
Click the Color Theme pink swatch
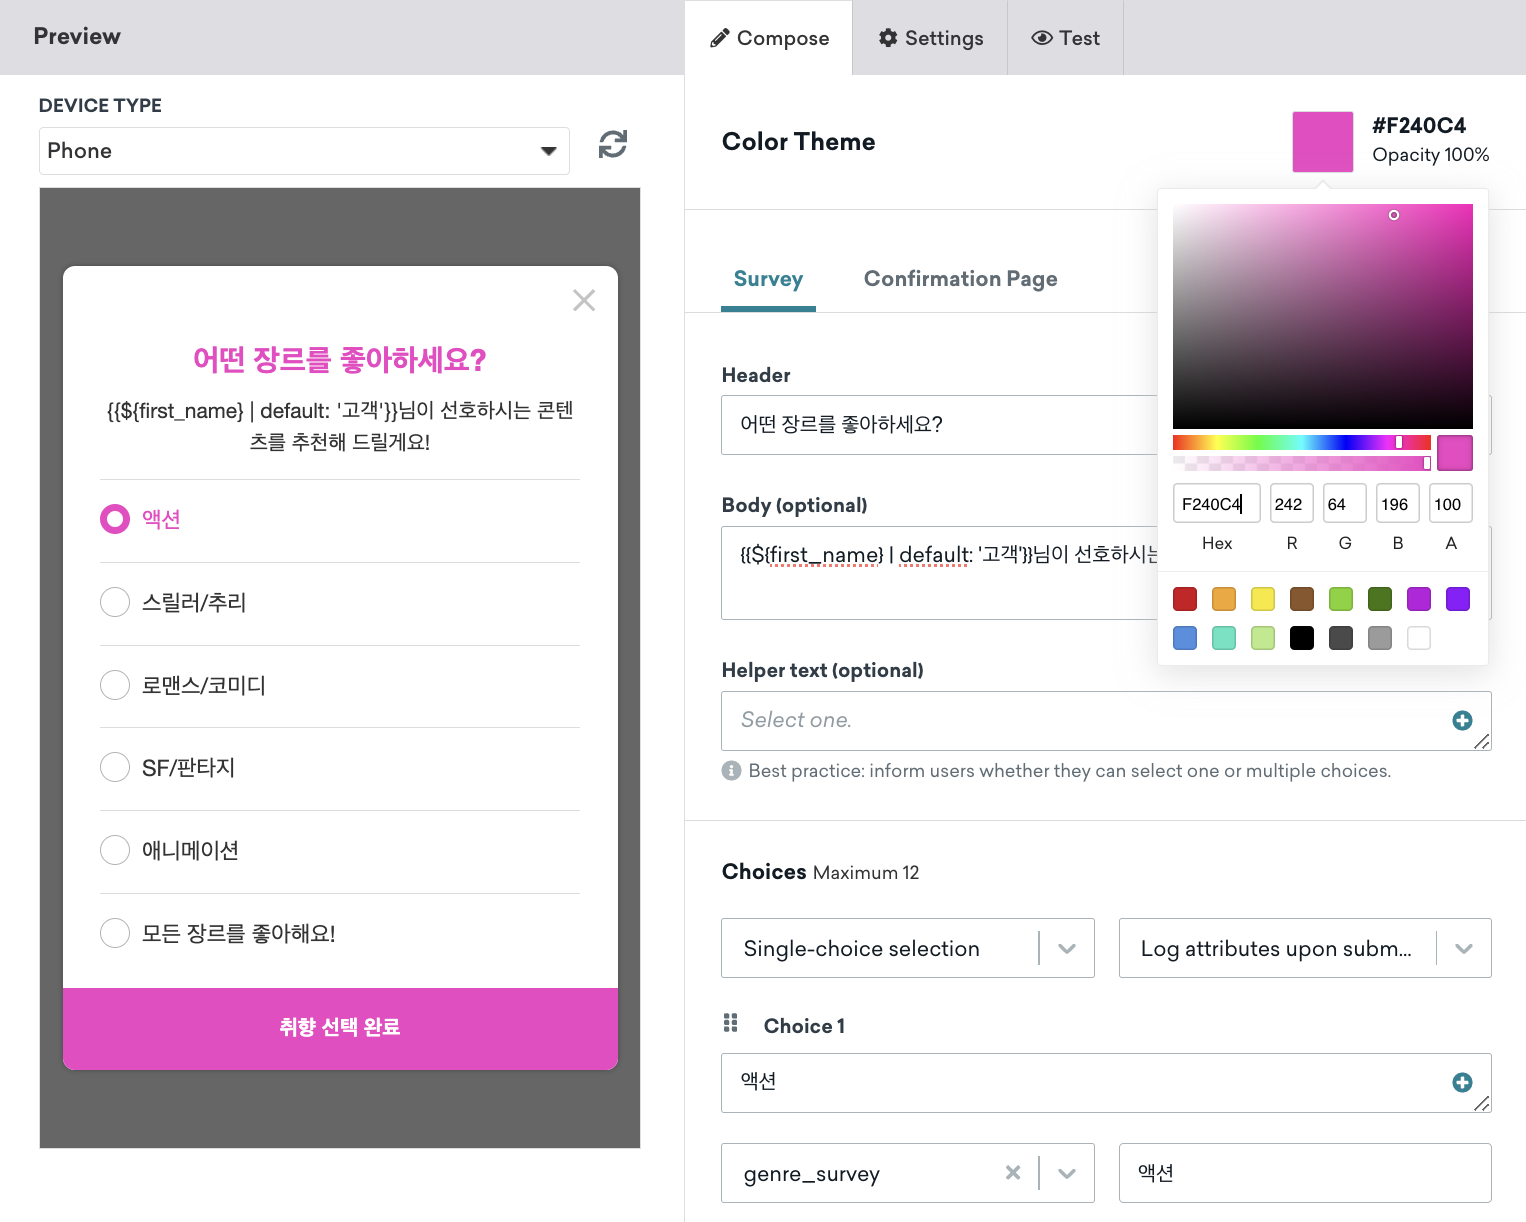[1322, 142]
